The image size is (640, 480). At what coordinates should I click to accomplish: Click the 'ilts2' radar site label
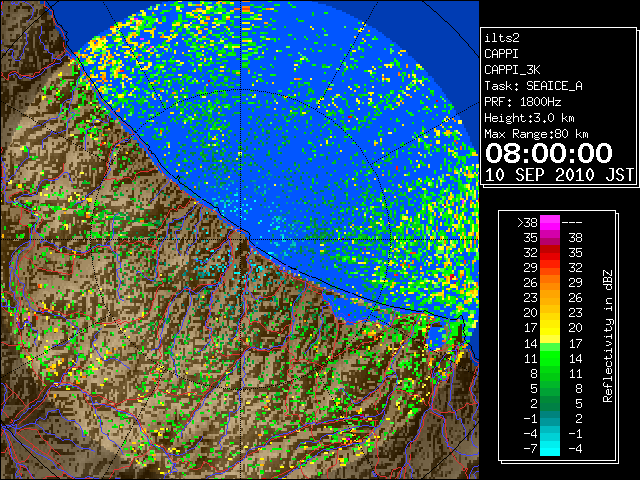point(502,38)
